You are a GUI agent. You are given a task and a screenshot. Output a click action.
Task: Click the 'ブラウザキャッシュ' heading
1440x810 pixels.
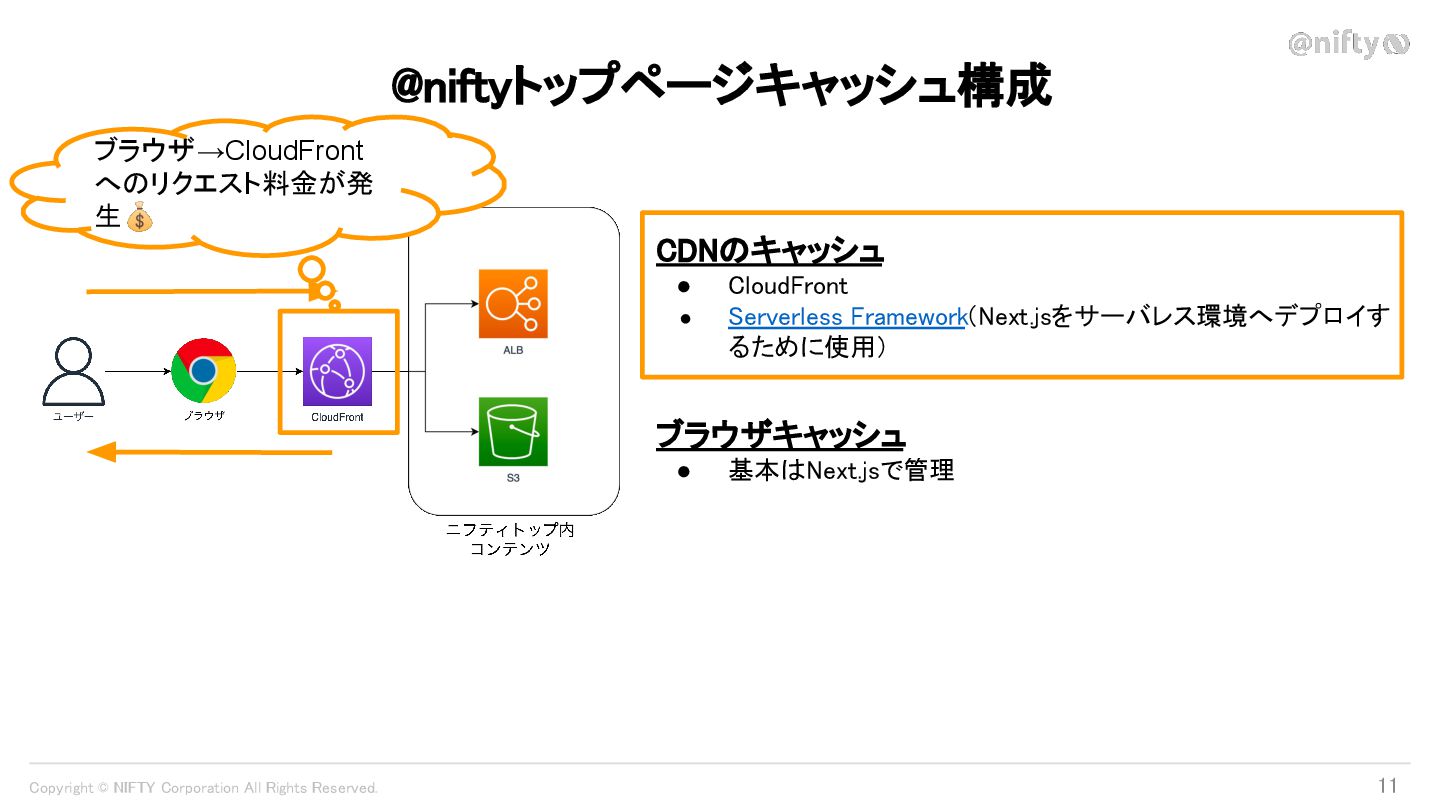click(x=780, y=435)
